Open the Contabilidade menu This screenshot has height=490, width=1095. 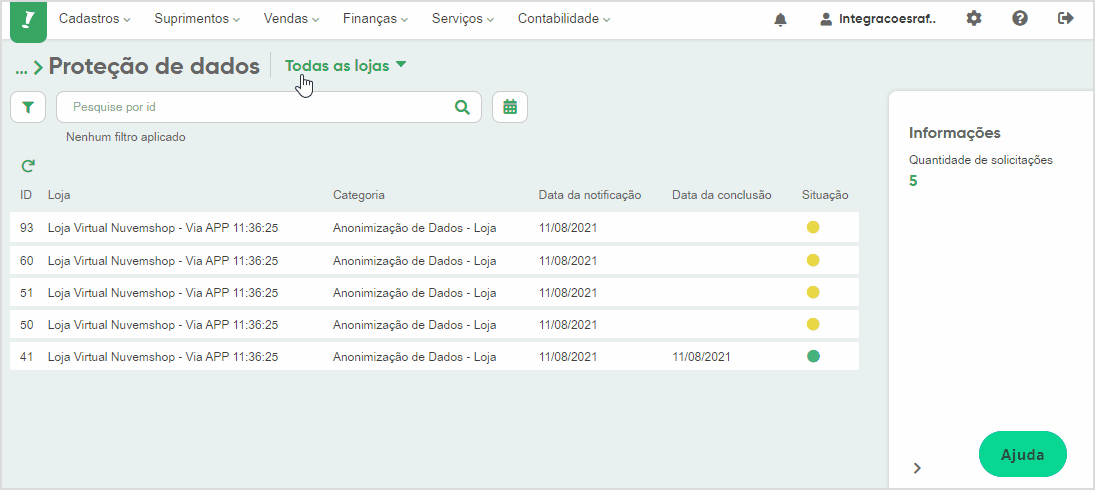click(x=564, y=19)
